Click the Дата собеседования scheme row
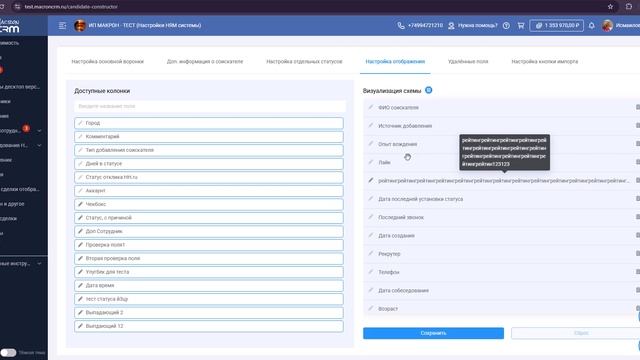 click(x=502, y=290)
